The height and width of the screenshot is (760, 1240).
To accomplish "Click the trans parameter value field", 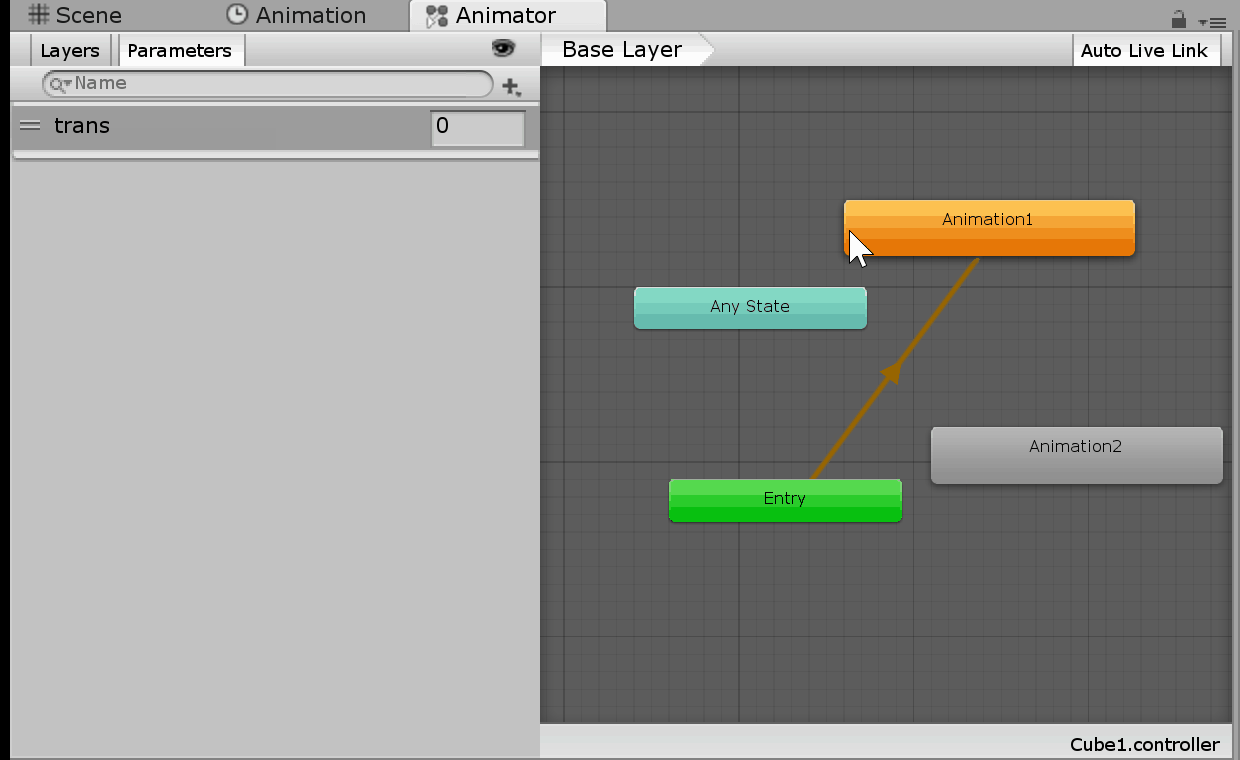I will tap(477, 127).
